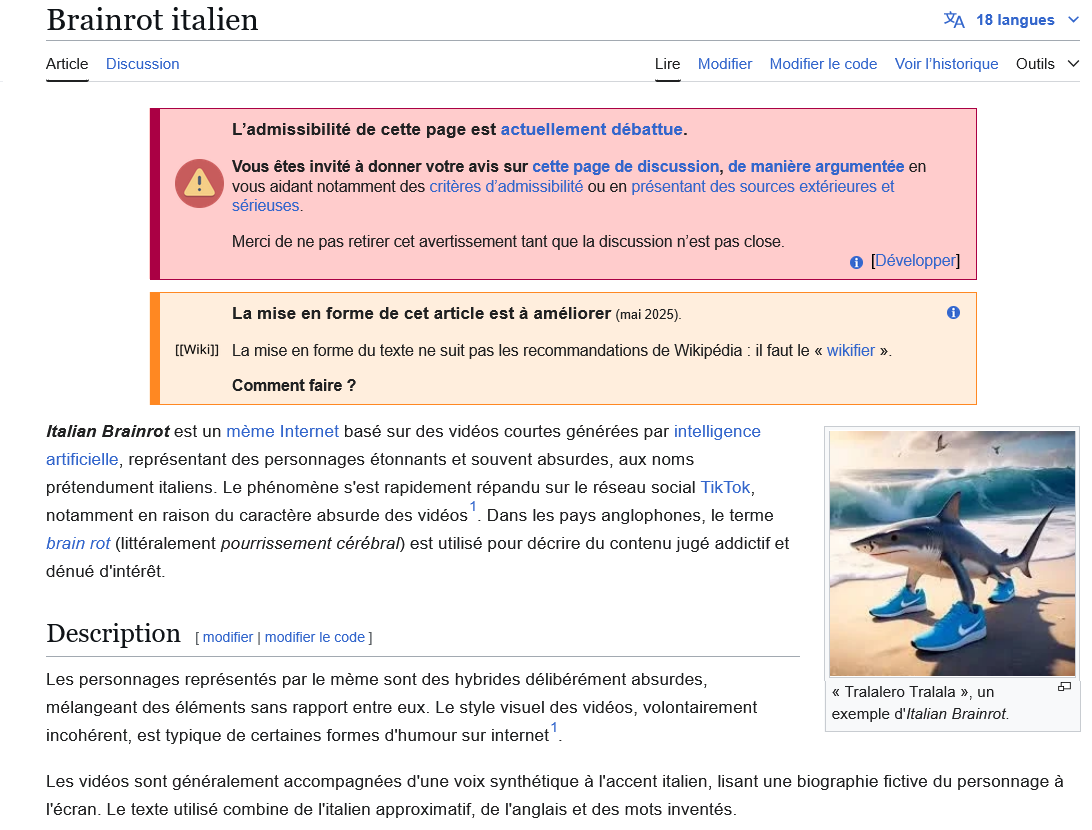Click the Description section heading
Viewport: 1092px width, 830px height.
coord(114,634)
